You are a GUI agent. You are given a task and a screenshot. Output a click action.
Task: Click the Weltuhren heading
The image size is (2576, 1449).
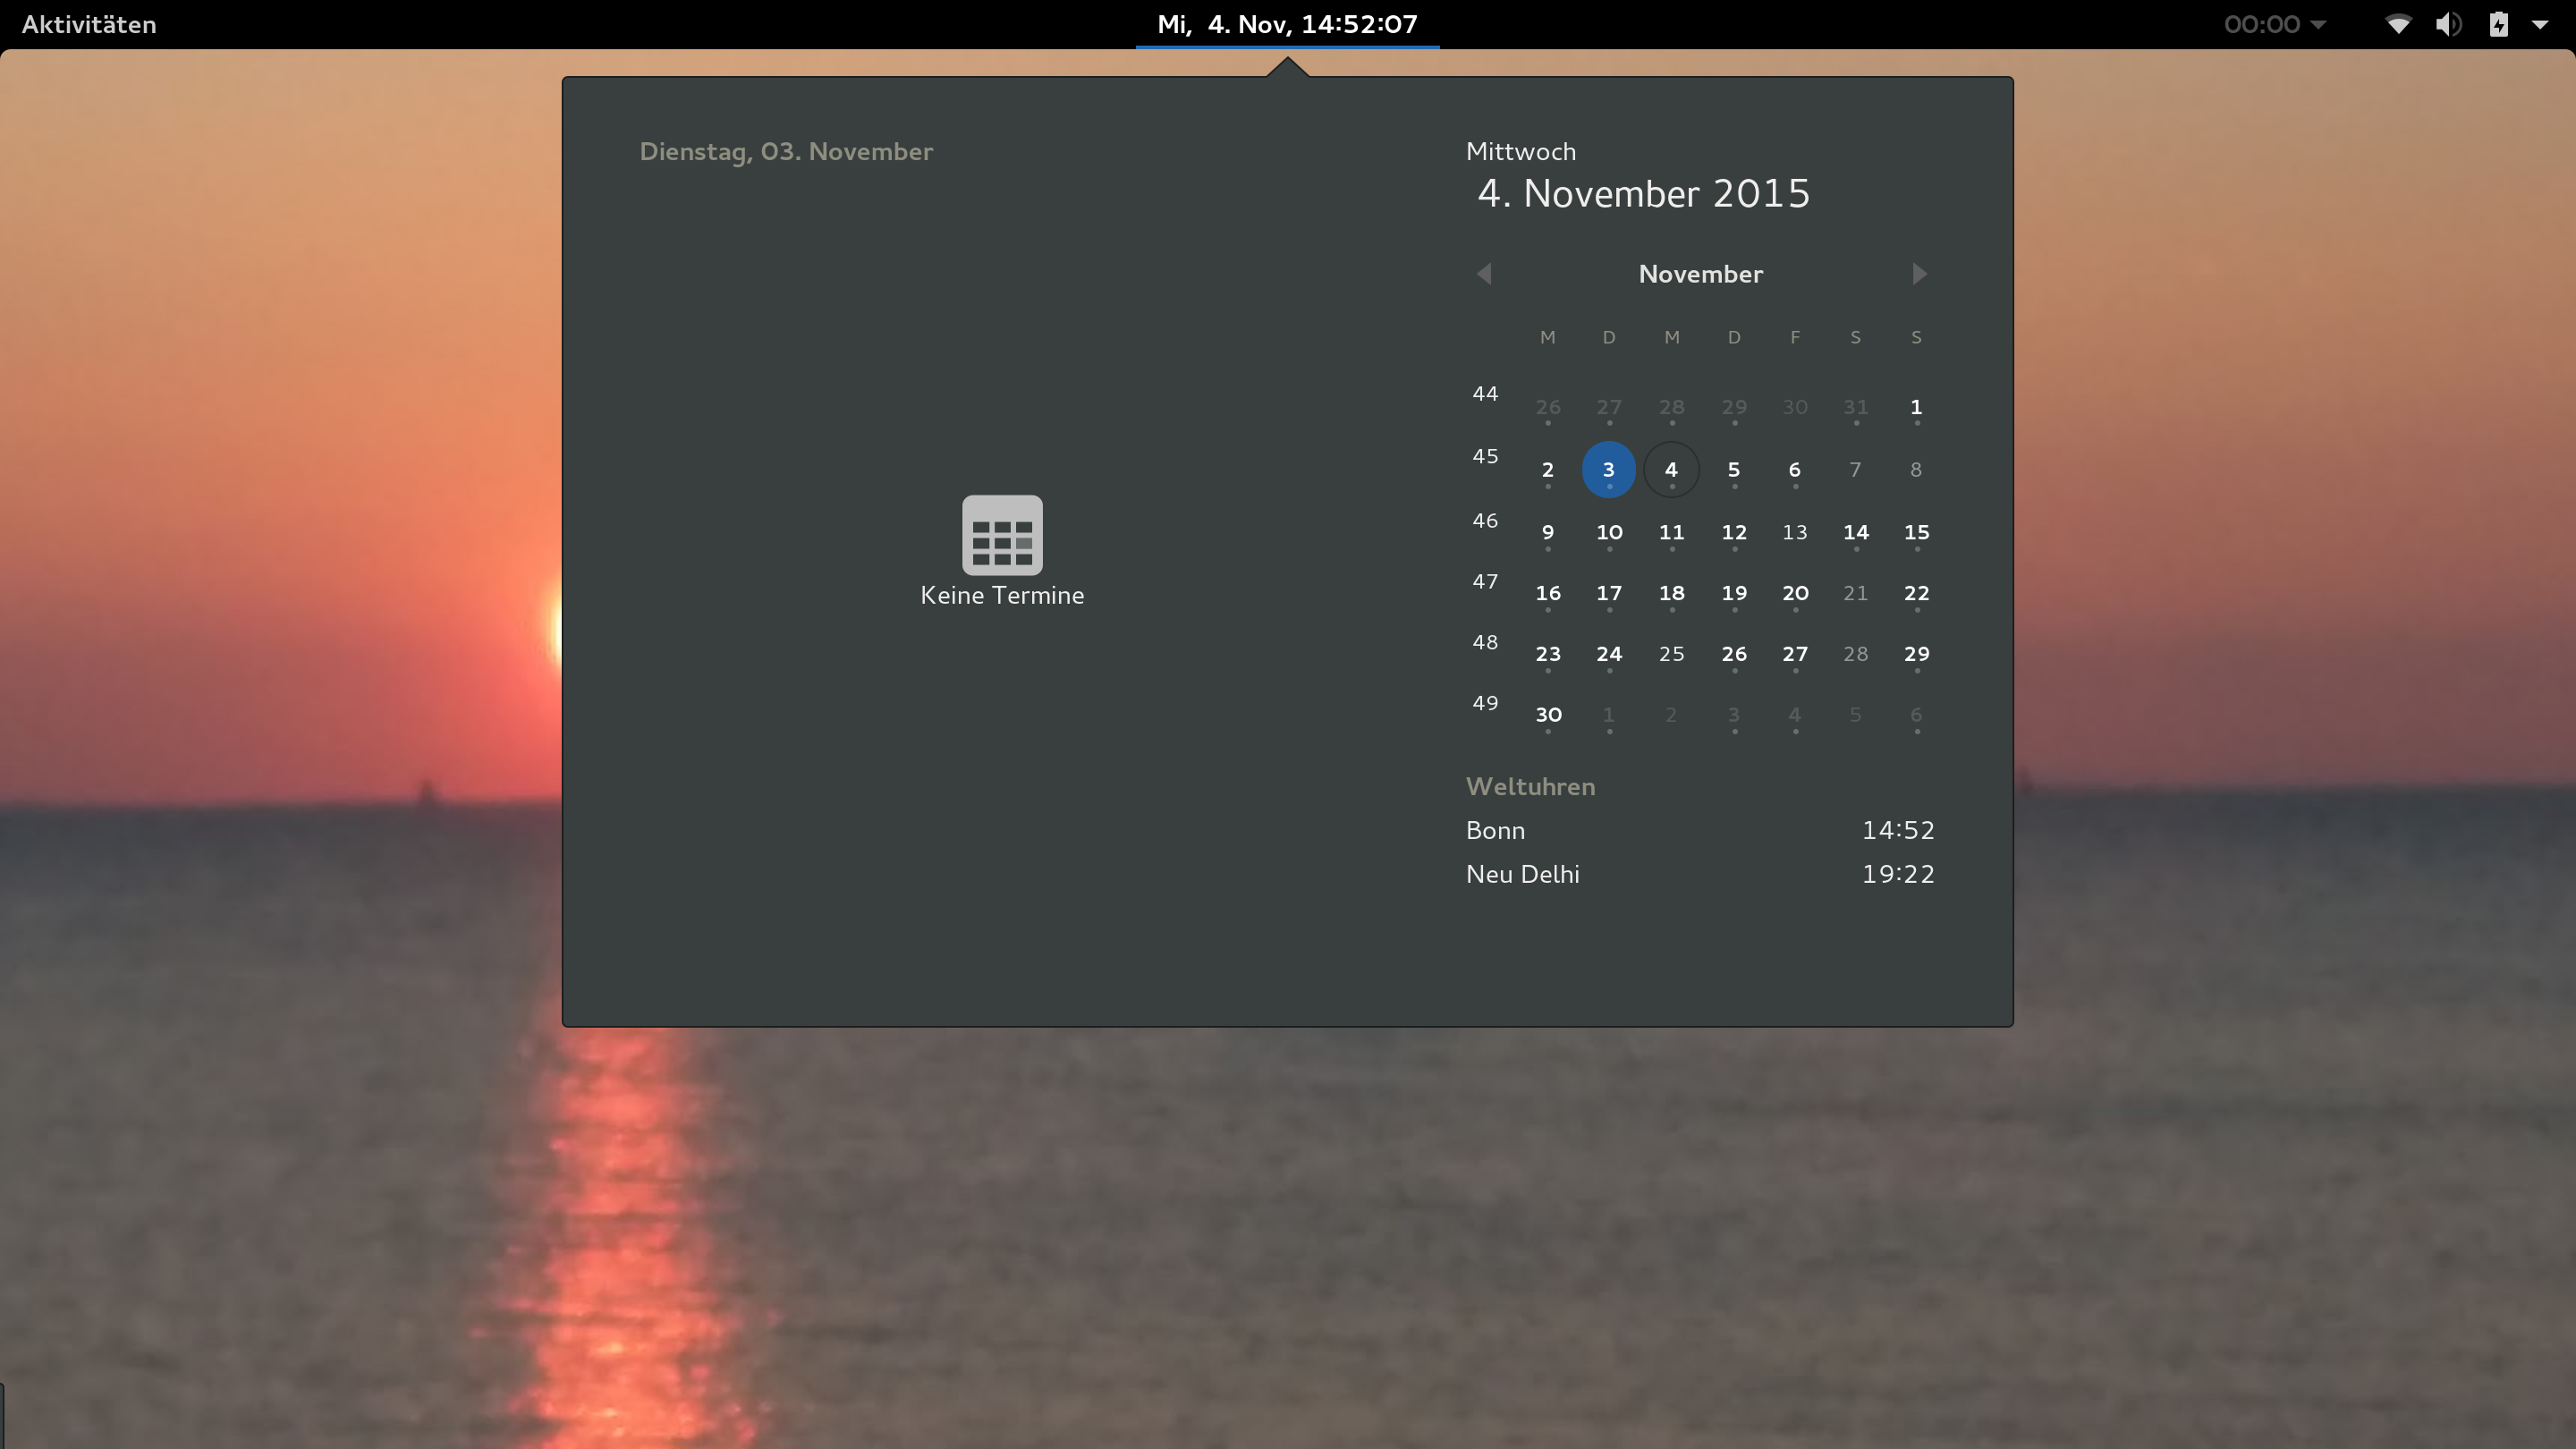[x=1530, y=787]
